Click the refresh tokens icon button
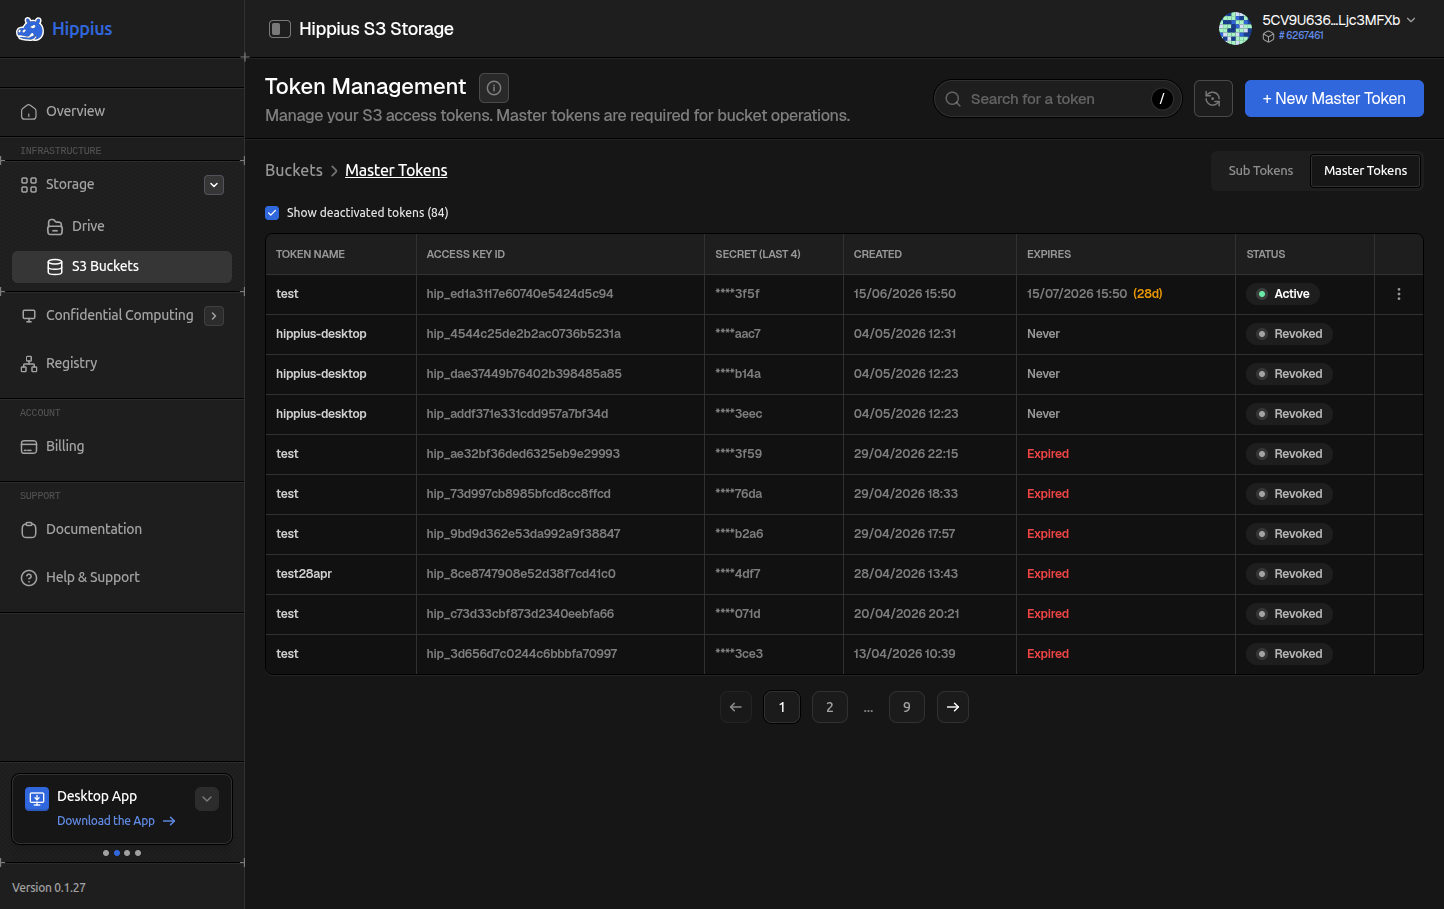 click(1213, 98)
